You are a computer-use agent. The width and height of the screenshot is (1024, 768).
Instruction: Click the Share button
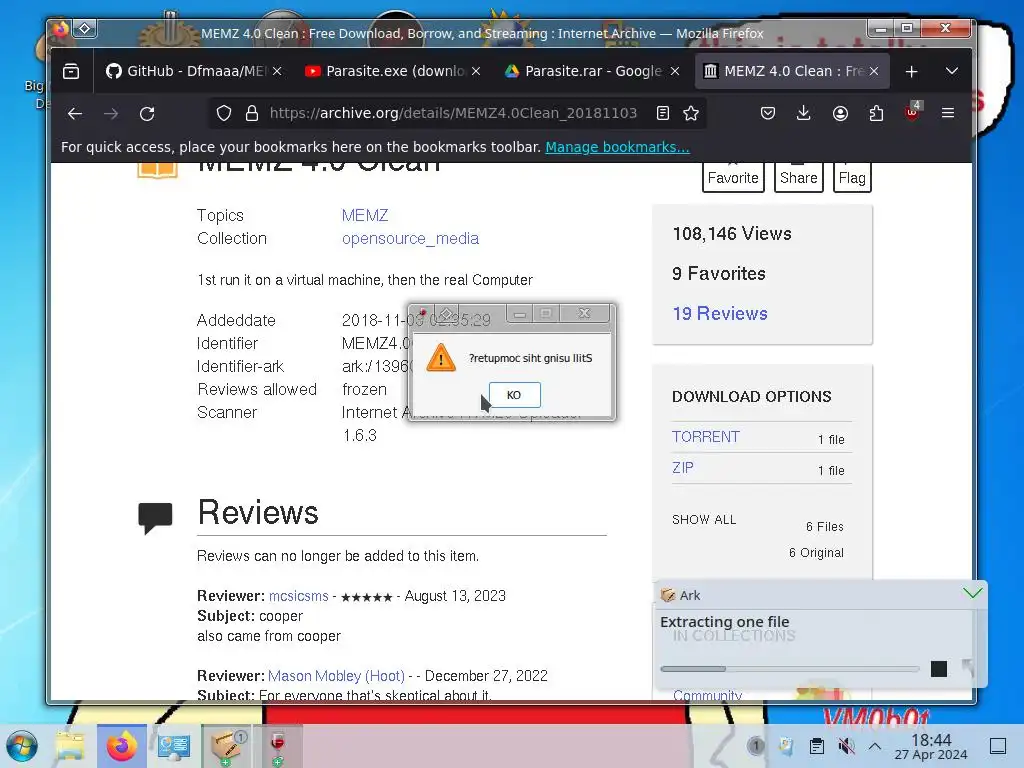coord(798,178)
